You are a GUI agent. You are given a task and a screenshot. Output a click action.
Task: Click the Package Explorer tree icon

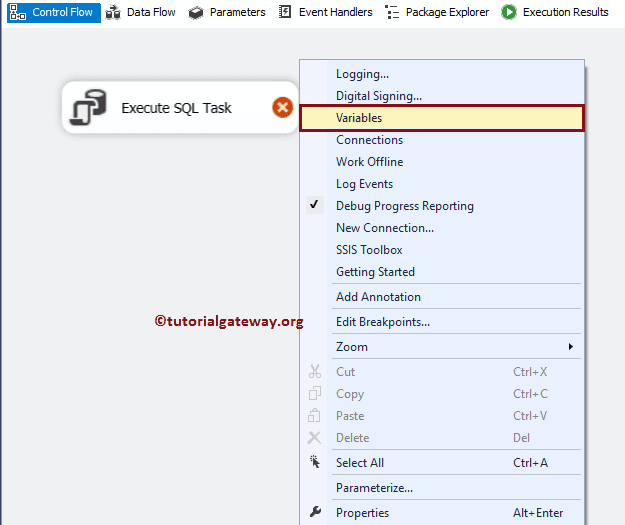[392, 12]
